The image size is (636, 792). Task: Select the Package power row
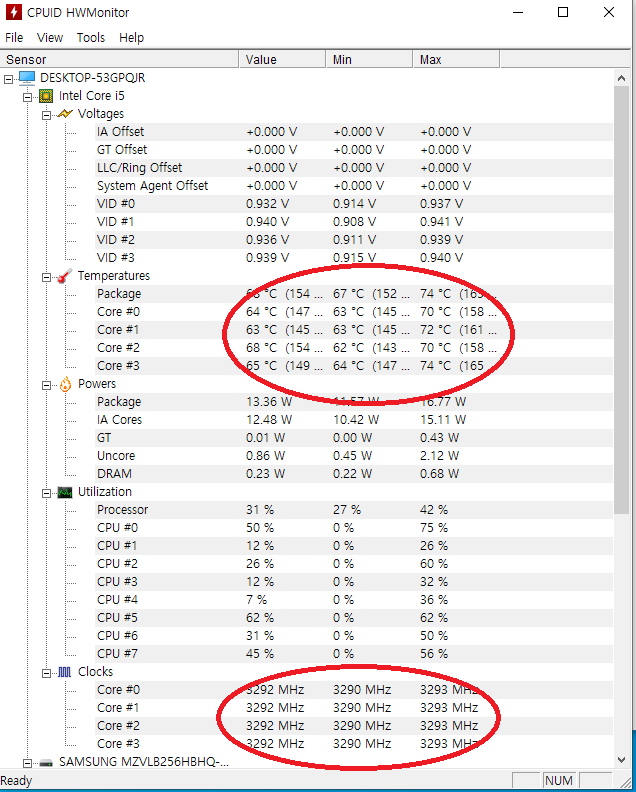pos(354,402)
